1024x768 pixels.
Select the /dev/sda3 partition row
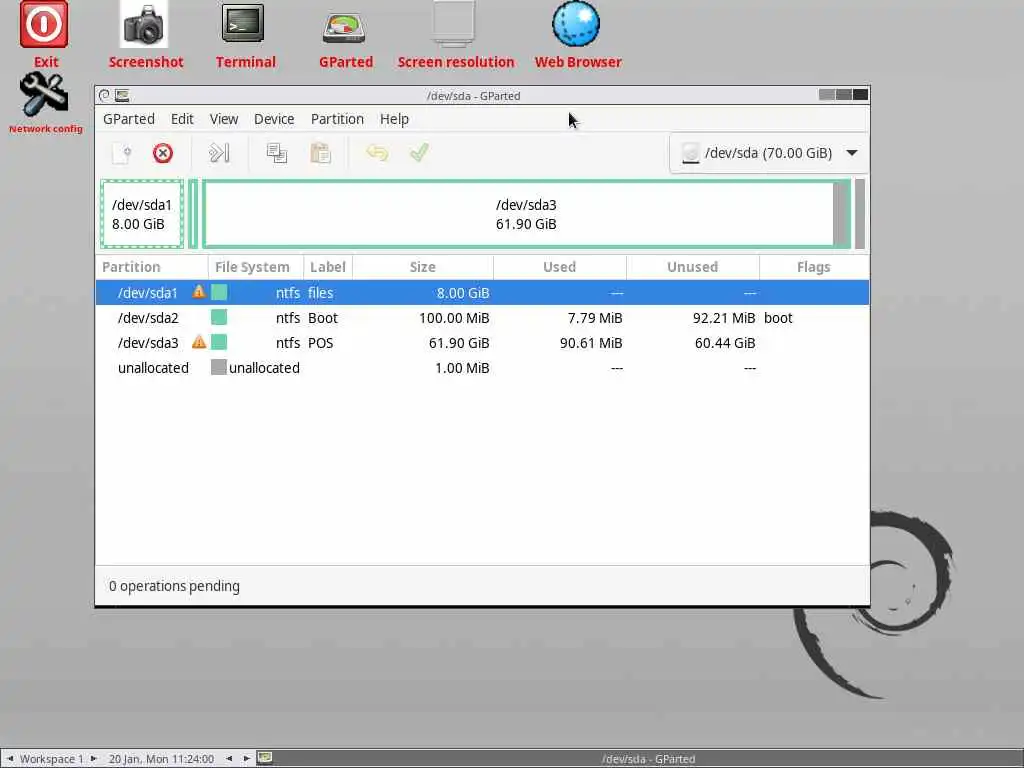coord(482,342)
